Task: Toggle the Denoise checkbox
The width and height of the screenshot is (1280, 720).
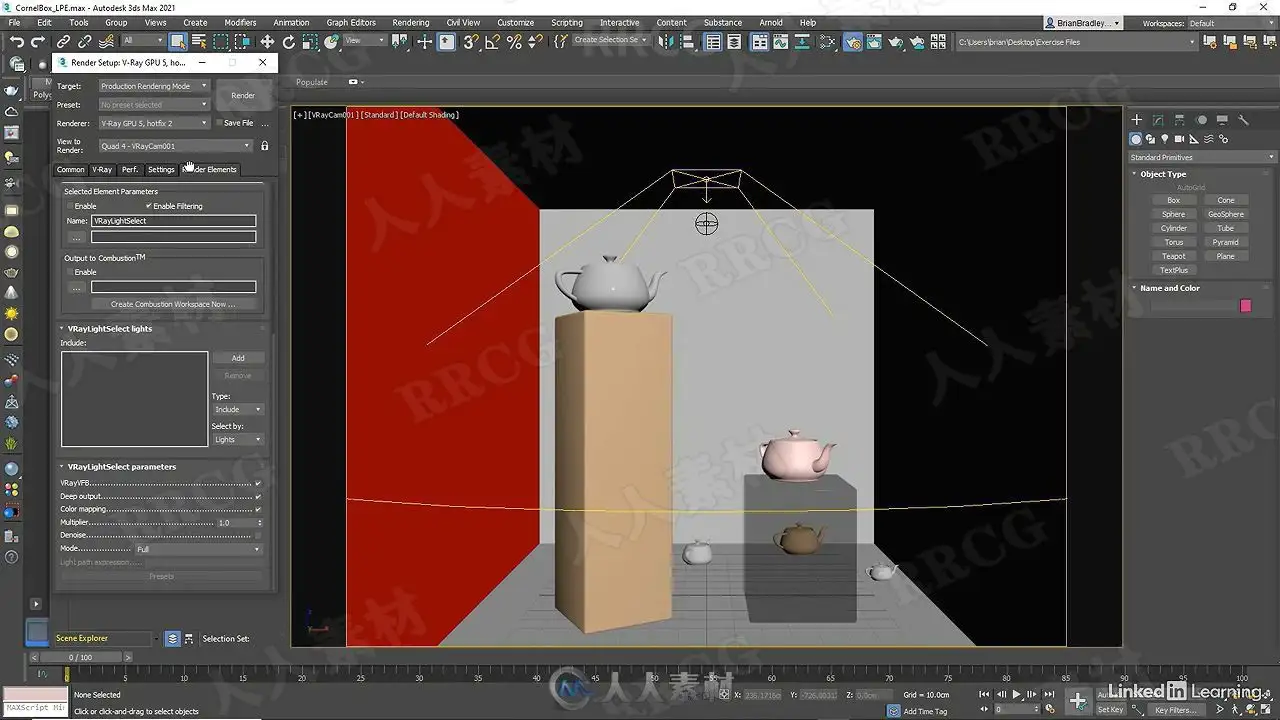Action: click(258, 535)
